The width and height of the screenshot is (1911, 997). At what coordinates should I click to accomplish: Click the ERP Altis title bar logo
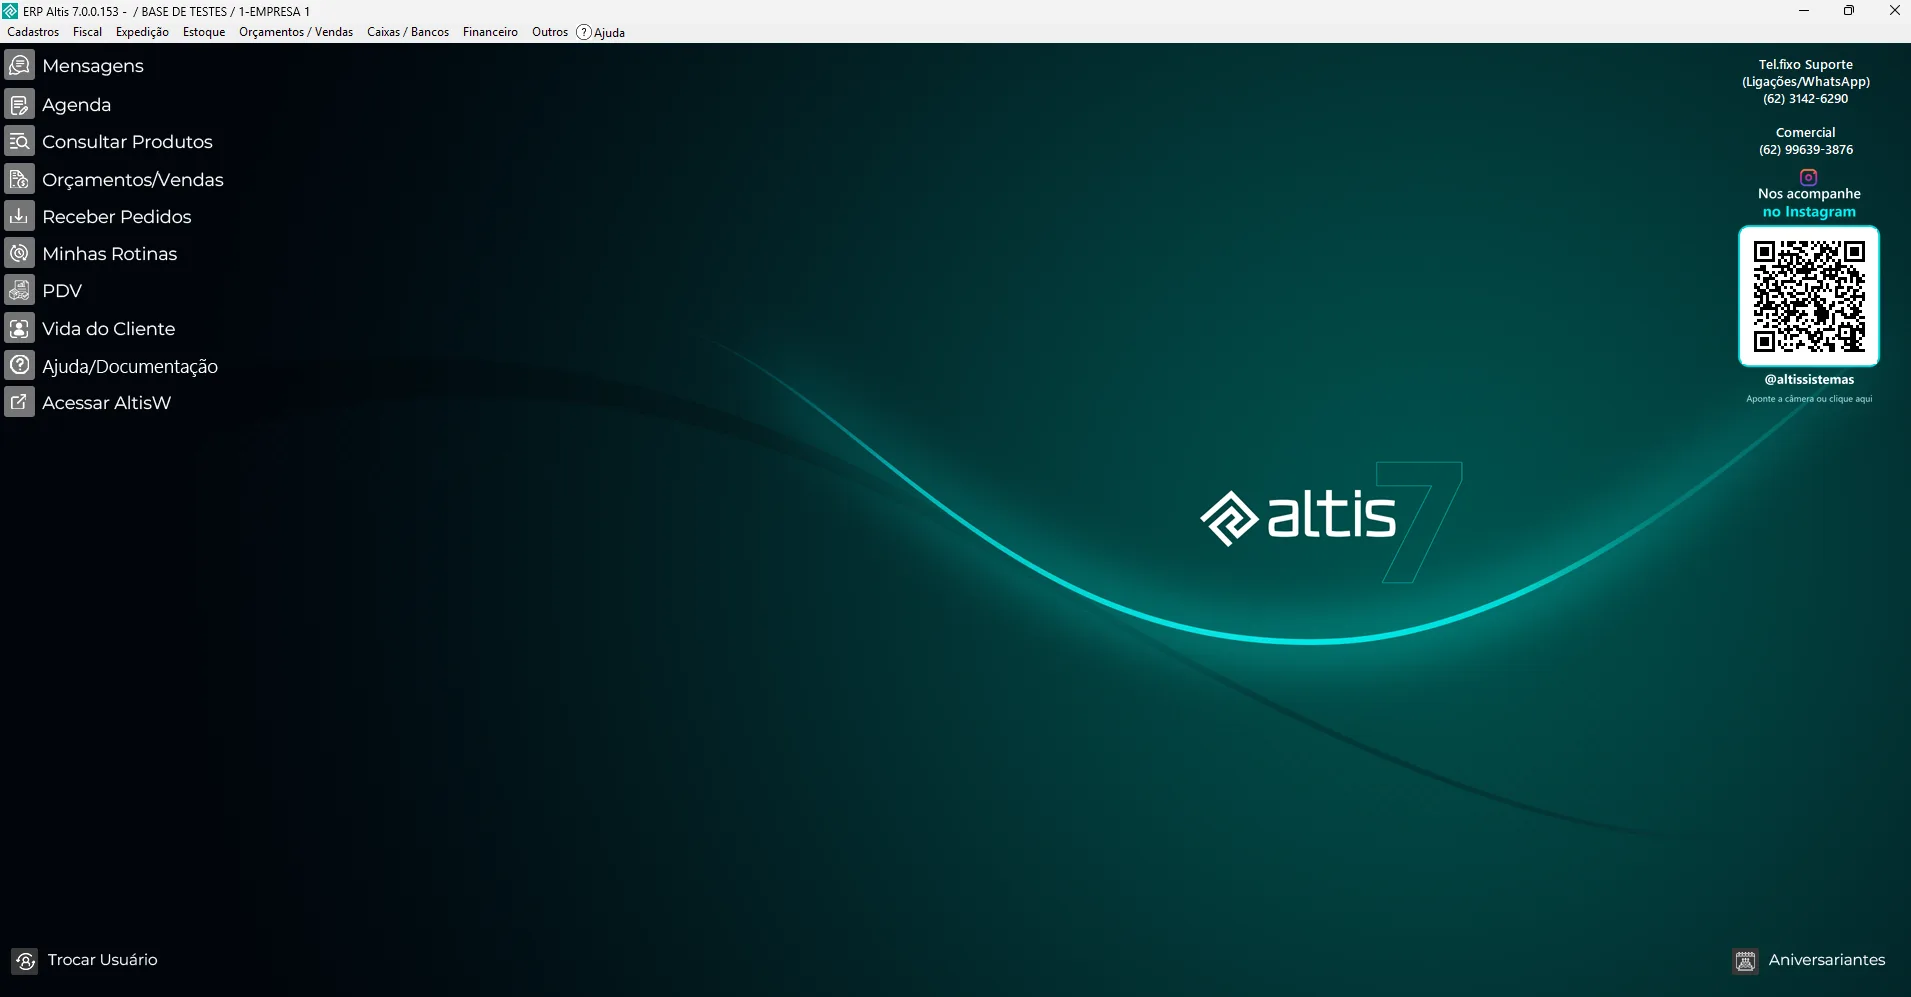point(10,11)
